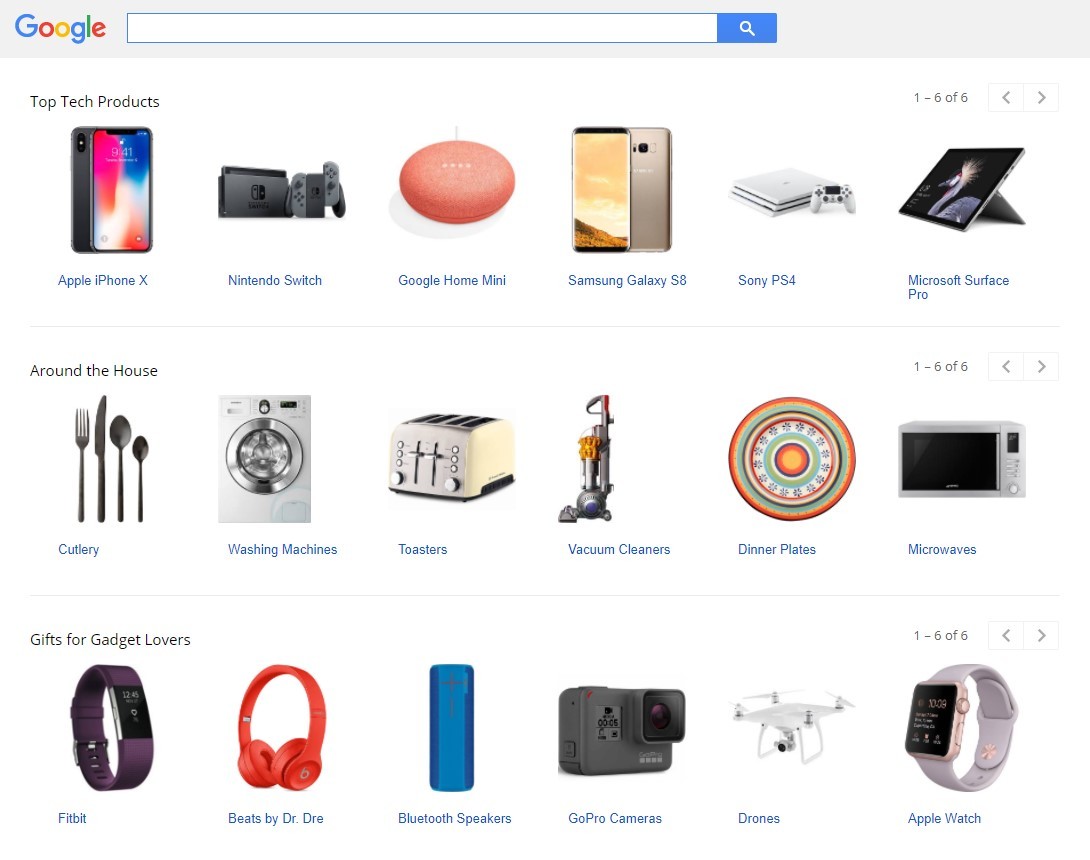Viewport: 1090px width, 860px height.
Task: Select the colorful Dinner Plates image
Action: tap(792, 459)
